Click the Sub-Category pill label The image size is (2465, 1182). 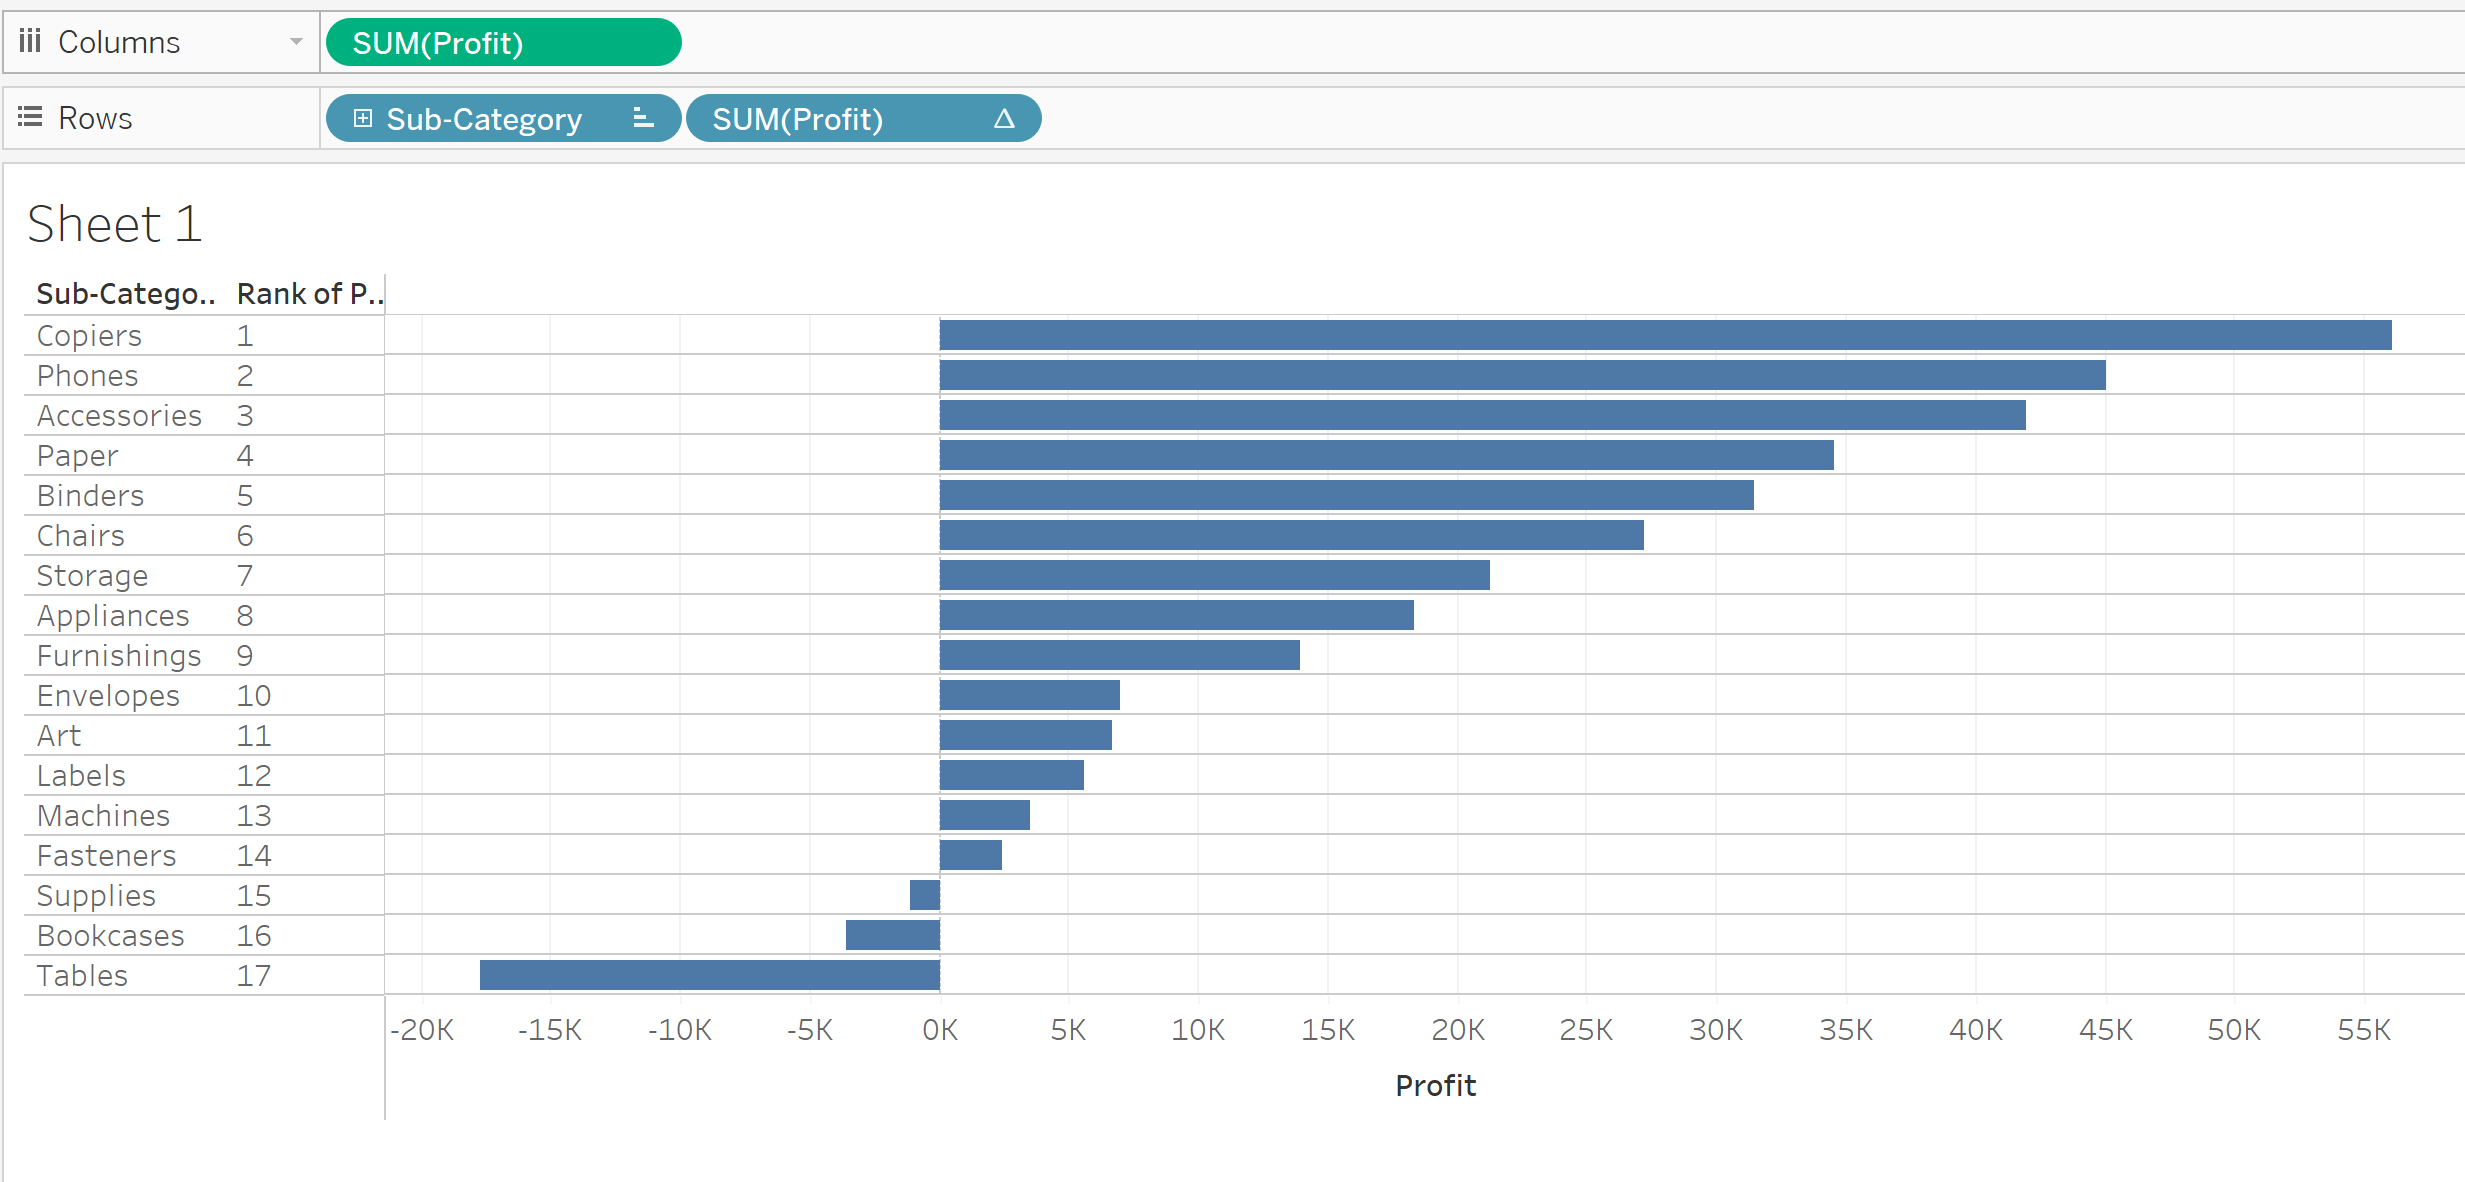pos(484,119)
